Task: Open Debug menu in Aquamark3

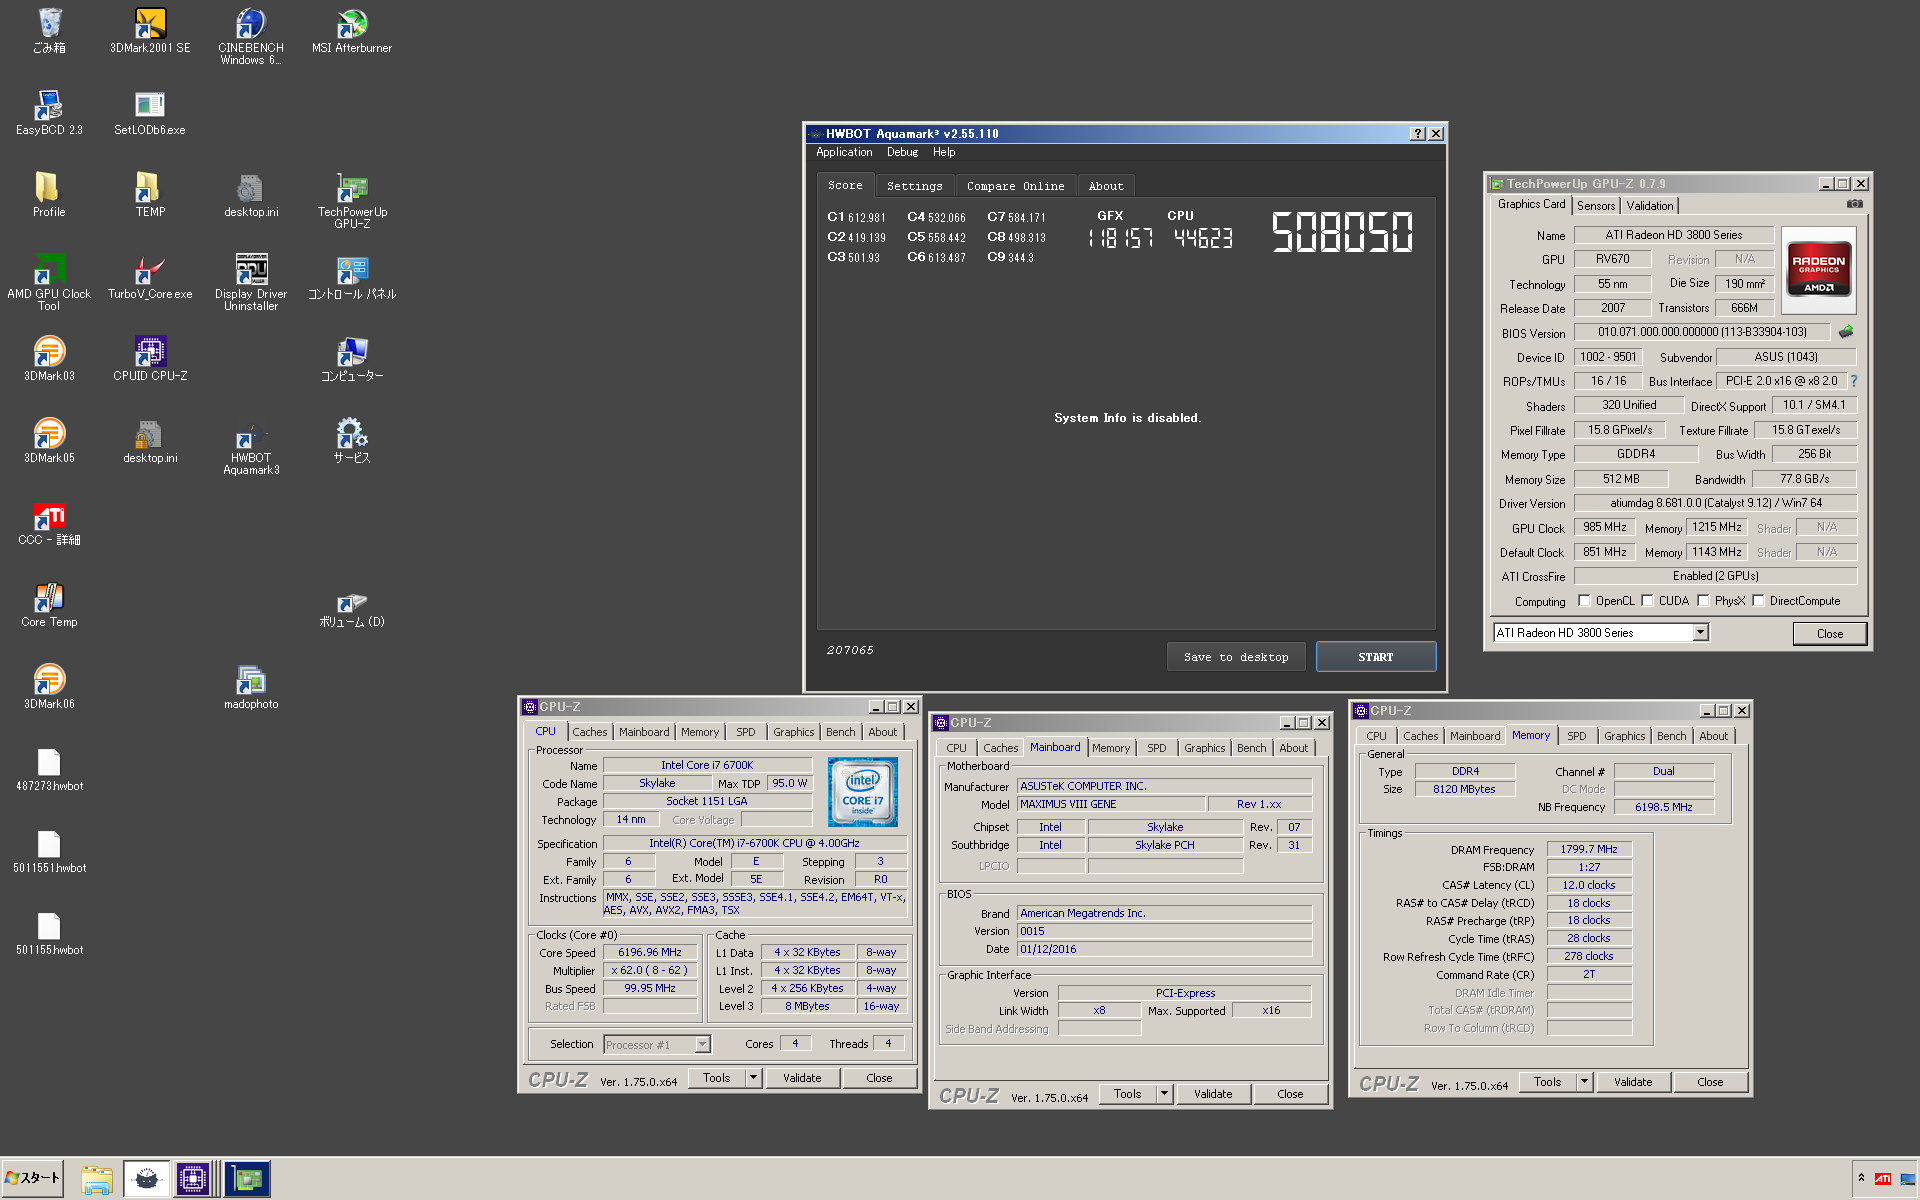Action: (902, 152)
